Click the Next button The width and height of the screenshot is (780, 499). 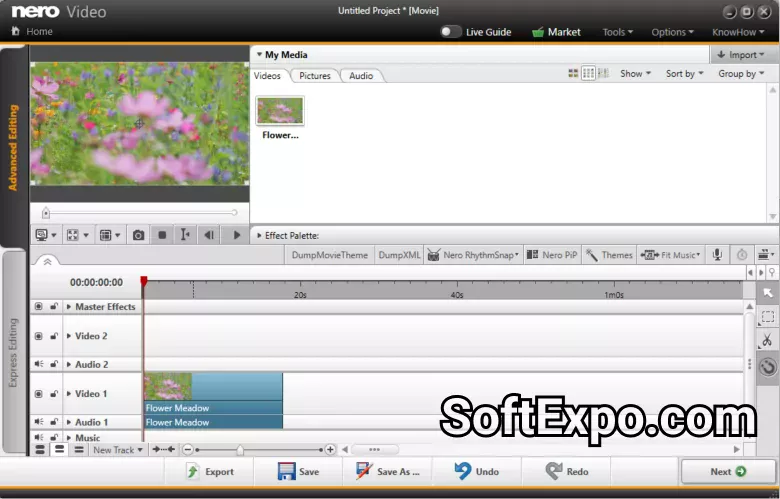(727, 472)
